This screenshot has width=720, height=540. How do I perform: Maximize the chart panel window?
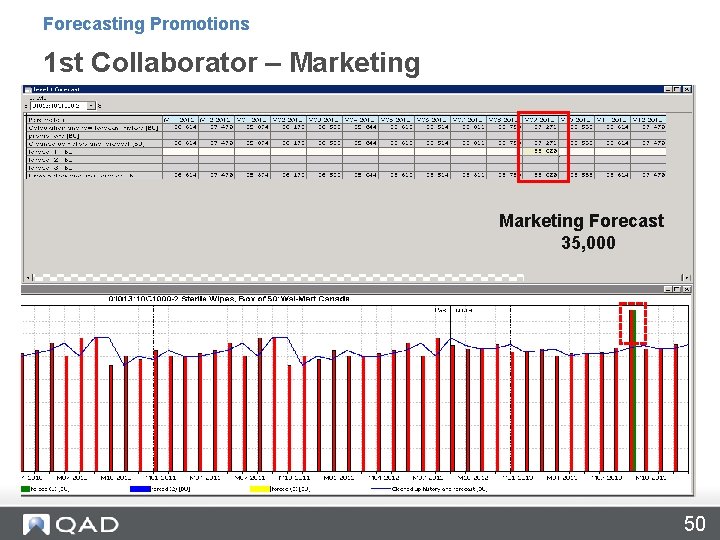pos(677,289)
